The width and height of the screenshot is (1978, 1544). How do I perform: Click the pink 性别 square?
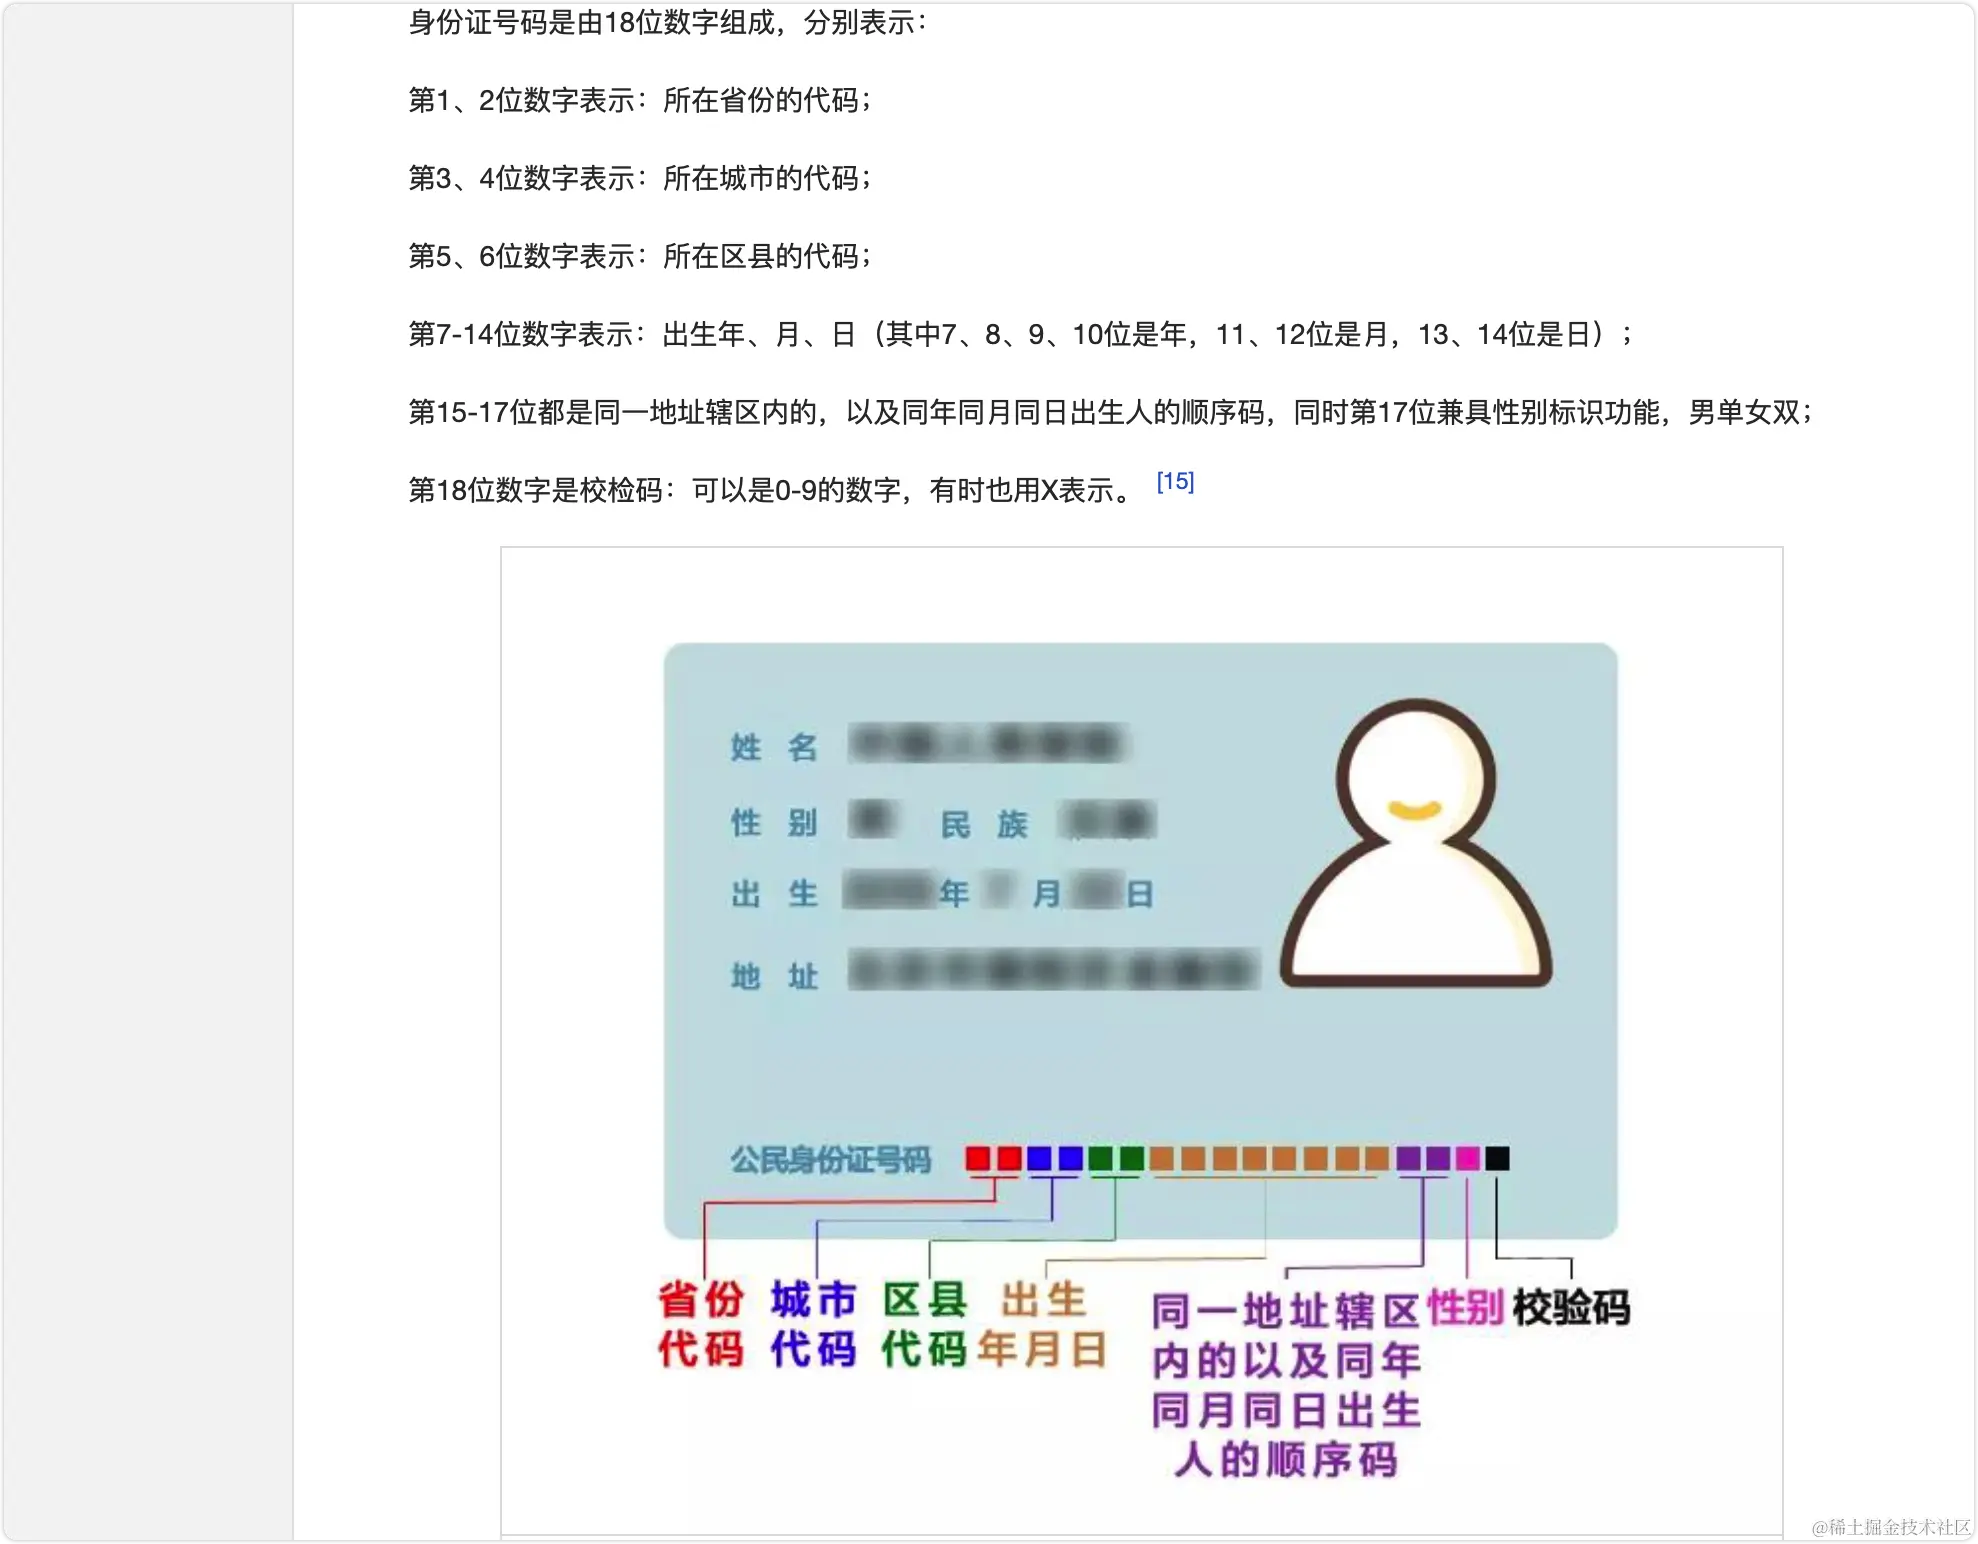(x=1466, y=1160)
